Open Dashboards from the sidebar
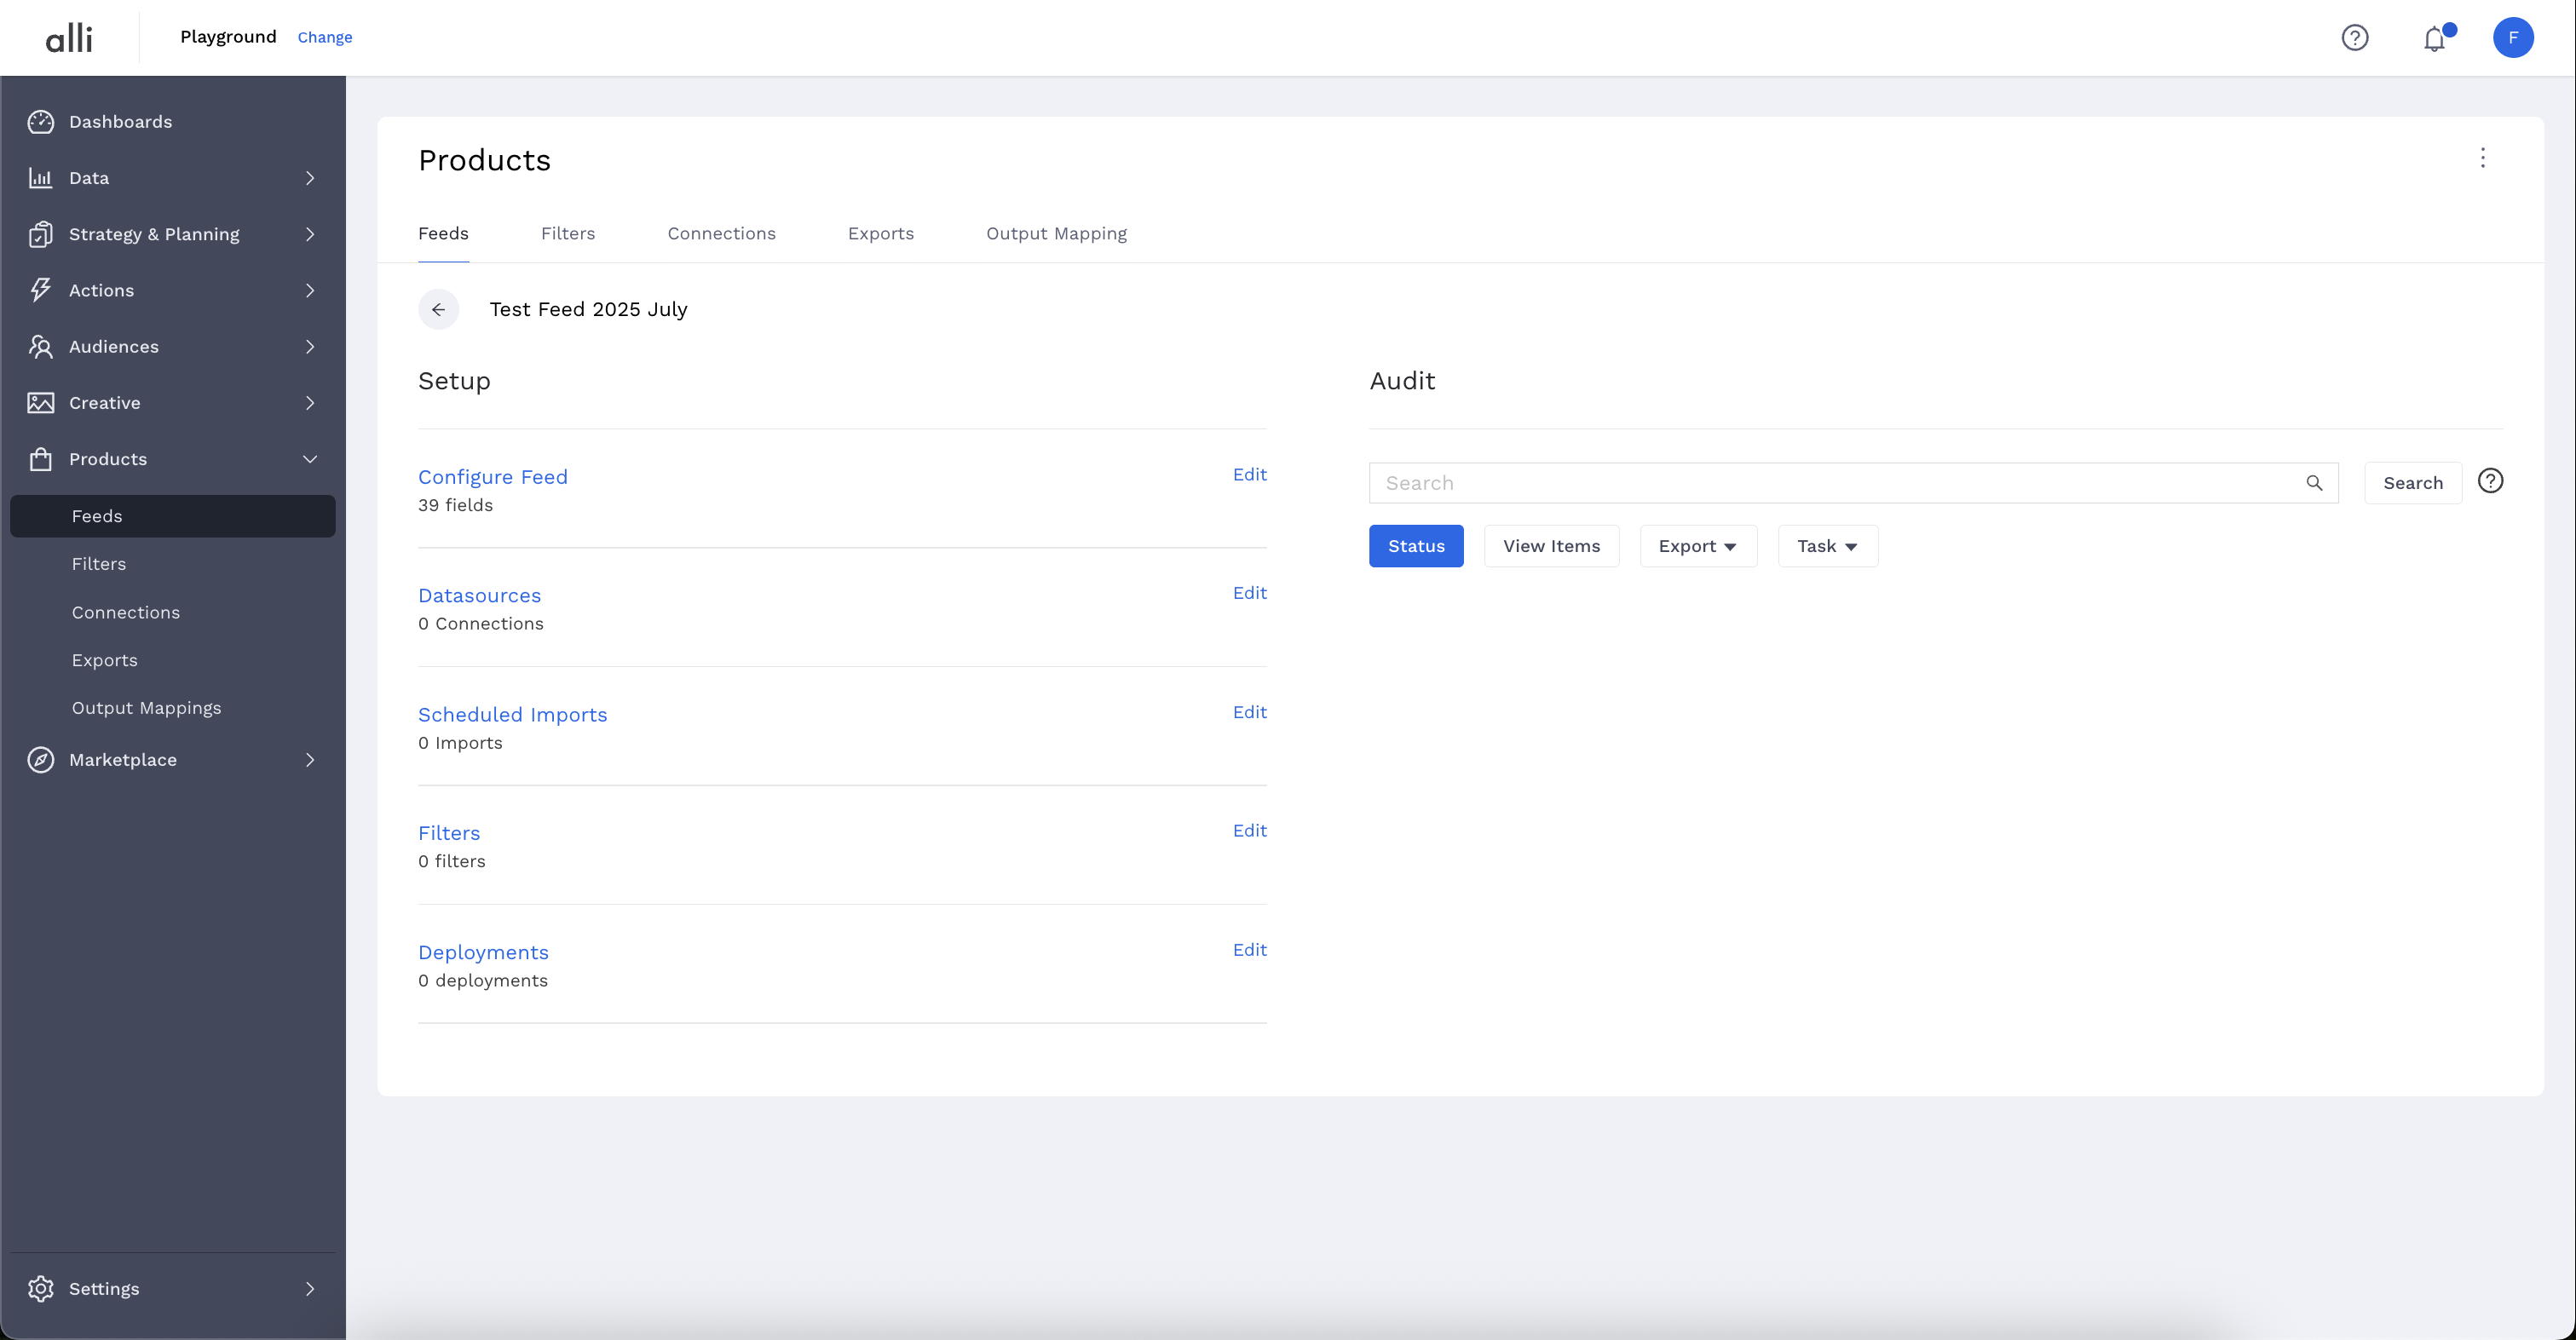This screenshot has height=1340, width=2576. pos(120,122)
